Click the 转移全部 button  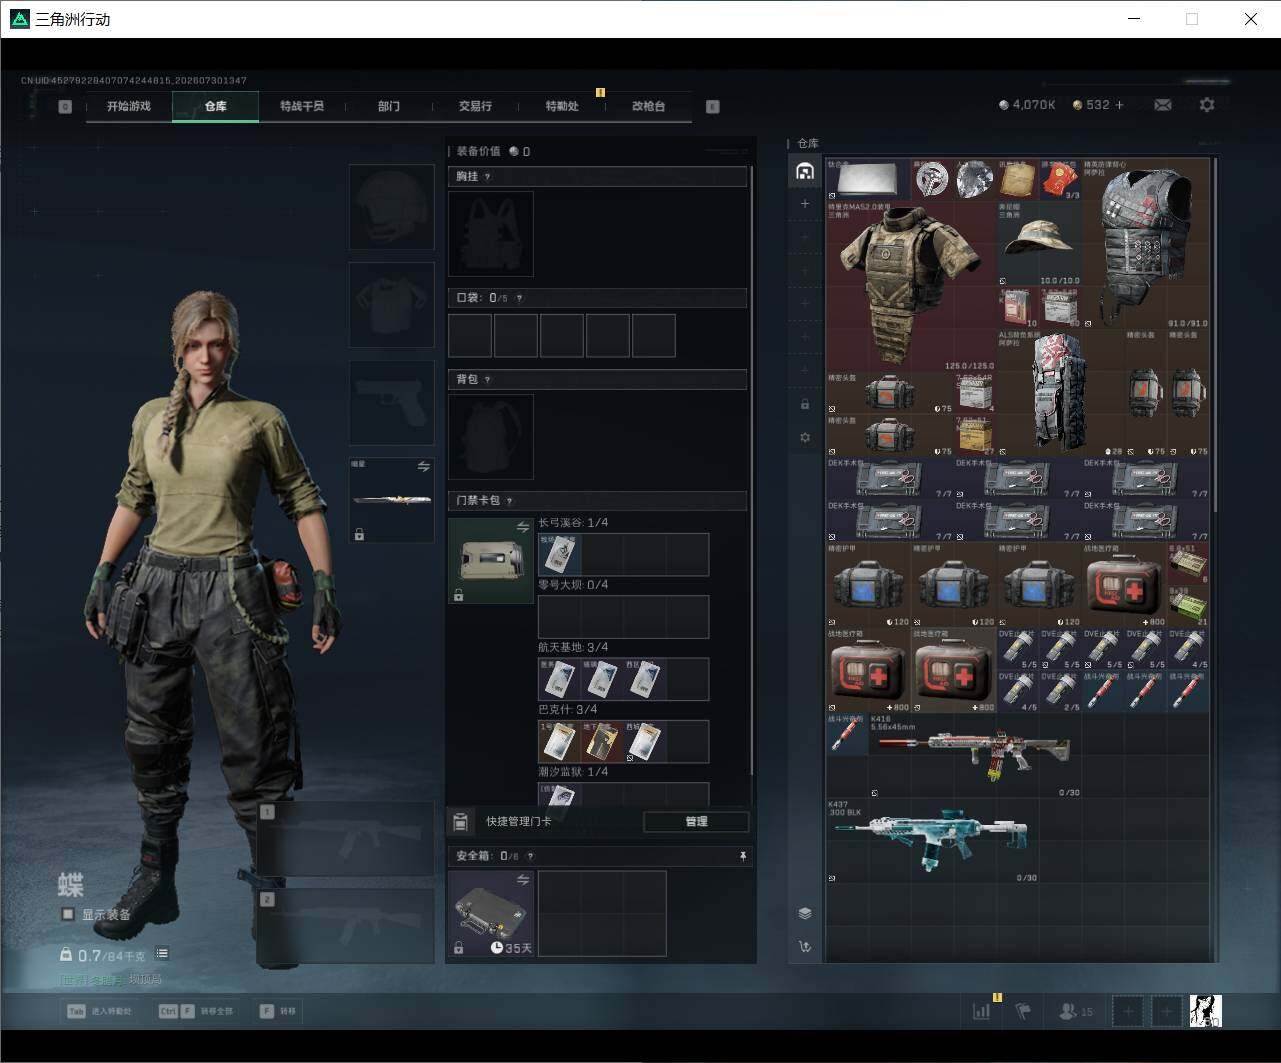pos(196,1011)
